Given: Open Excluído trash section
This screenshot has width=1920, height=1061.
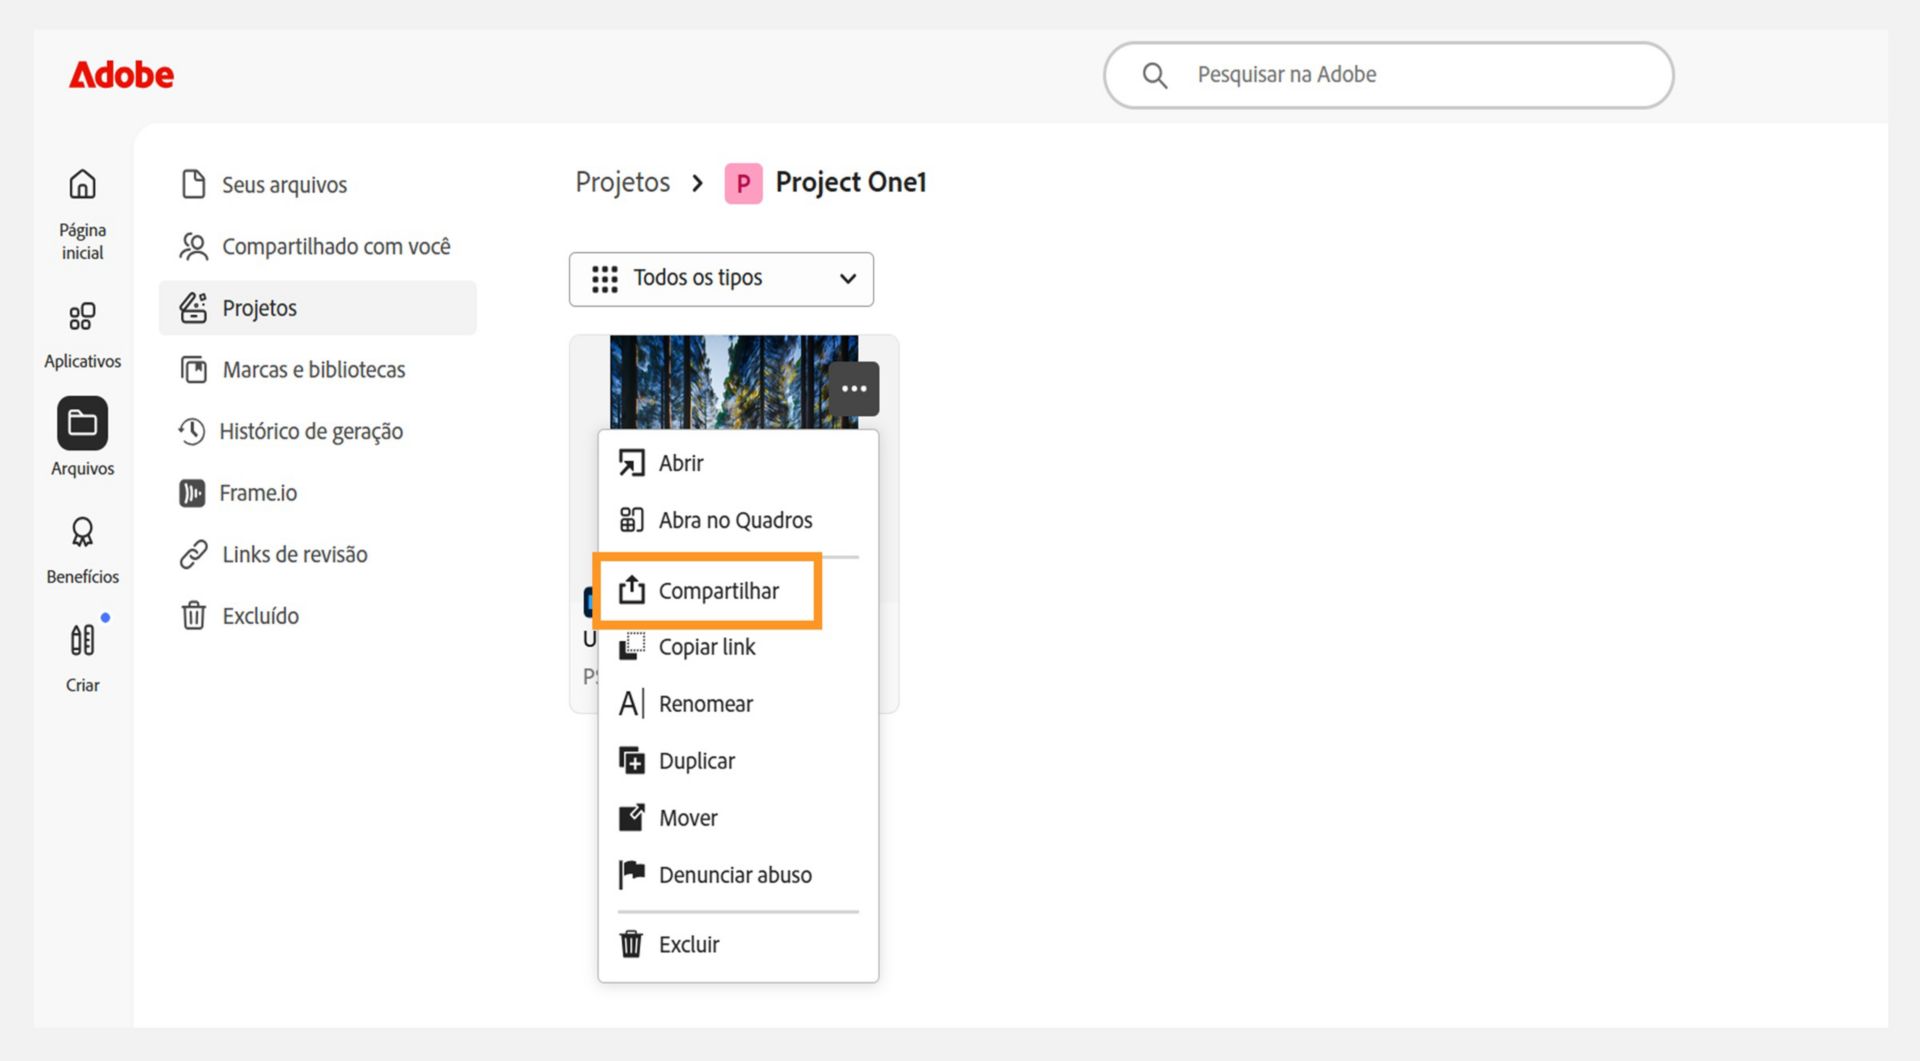Looking at the screenshot, I should coord(318,616).
